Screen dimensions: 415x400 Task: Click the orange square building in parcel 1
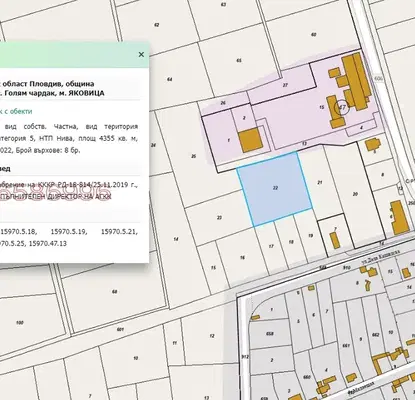point(250,140)
